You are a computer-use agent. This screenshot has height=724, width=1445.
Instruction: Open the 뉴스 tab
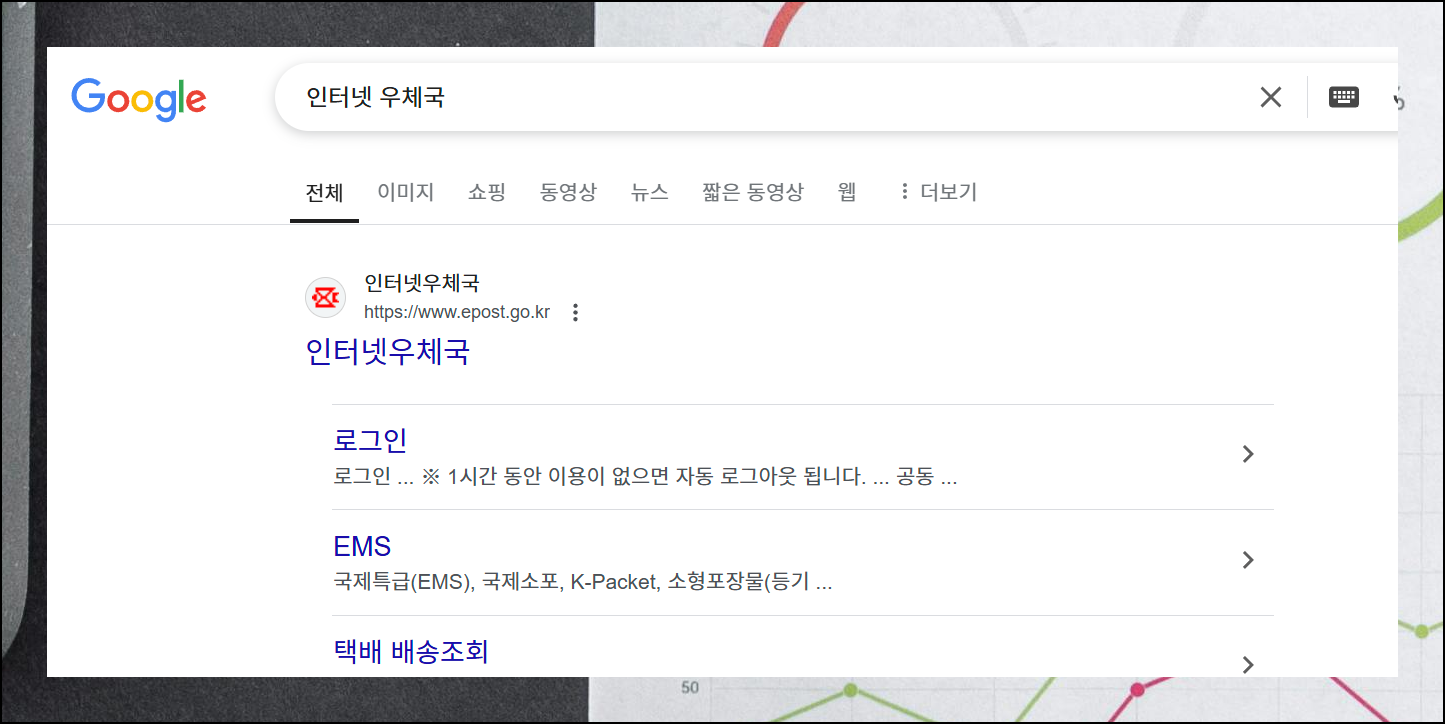pos(650,192)
